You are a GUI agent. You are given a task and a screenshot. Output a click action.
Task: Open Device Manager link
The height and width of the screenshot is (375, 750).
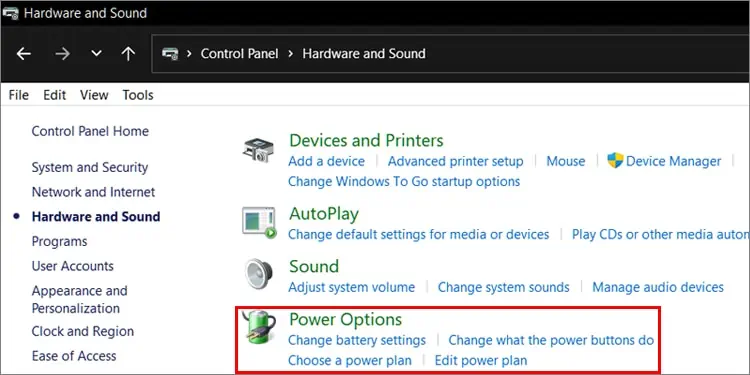(673, 161)
